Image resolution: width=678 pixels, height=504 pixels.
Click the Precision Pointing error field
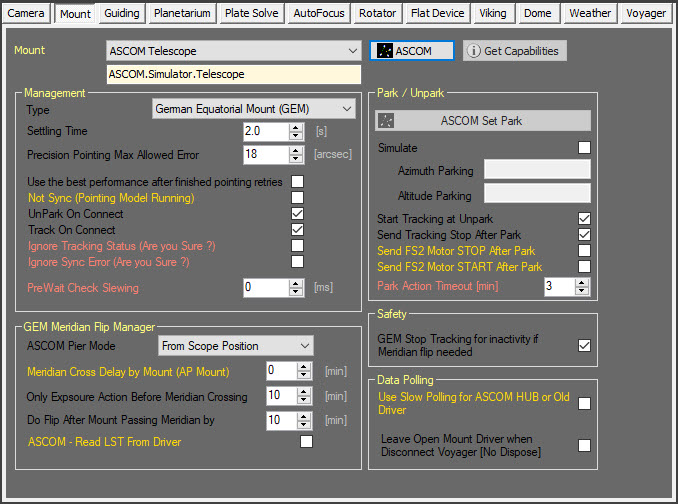click(266, 154)
